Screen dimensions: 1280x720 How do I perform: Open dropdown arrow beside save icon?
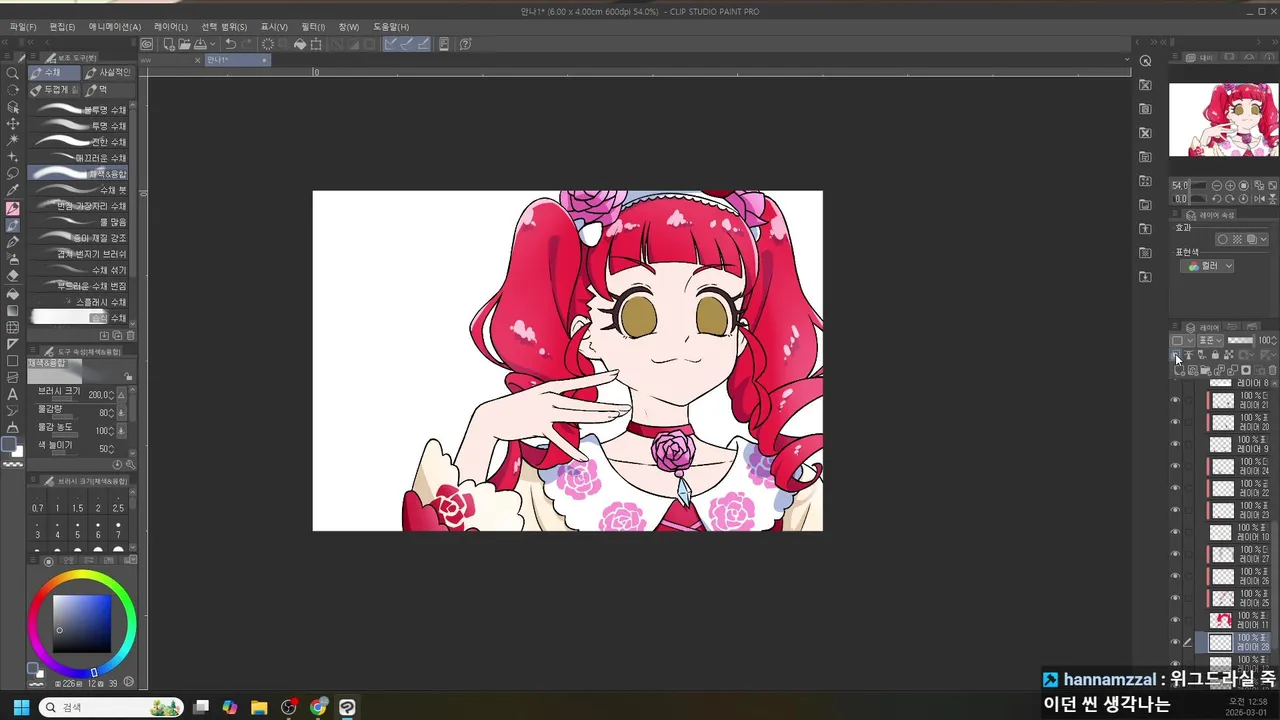pos(213,44)
